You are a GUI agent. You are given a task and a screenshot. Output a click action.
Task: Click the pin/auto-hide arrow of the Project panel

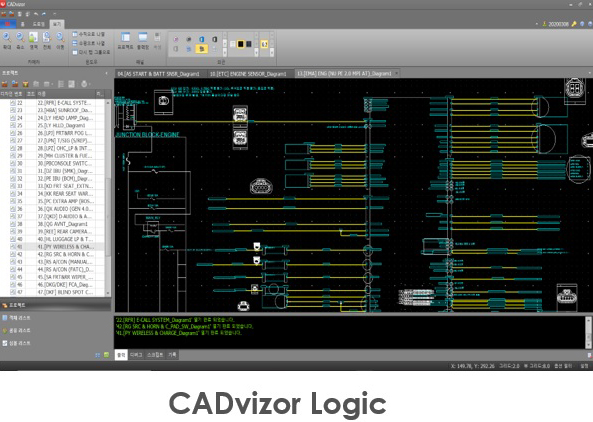[x=107, y=73]
